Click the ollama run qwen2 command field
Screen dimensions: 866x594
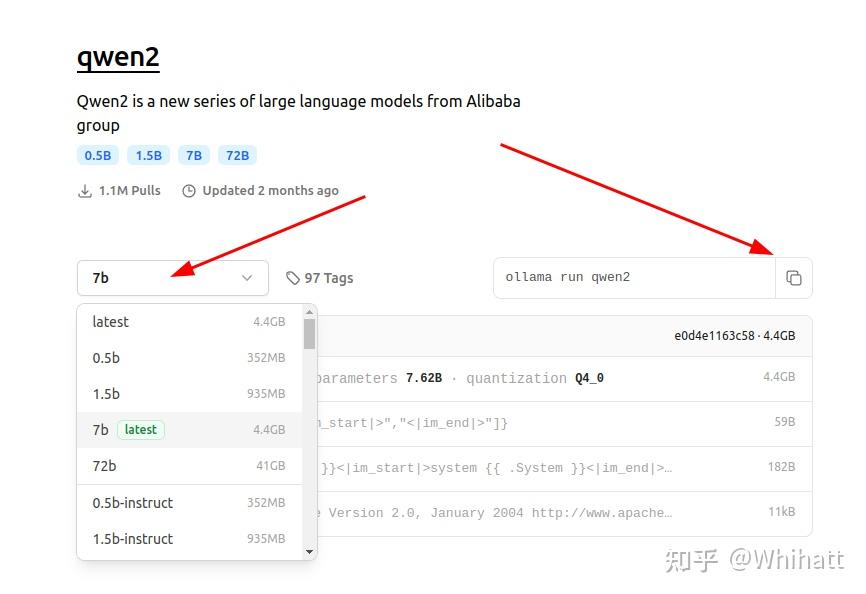coord(633,278)
